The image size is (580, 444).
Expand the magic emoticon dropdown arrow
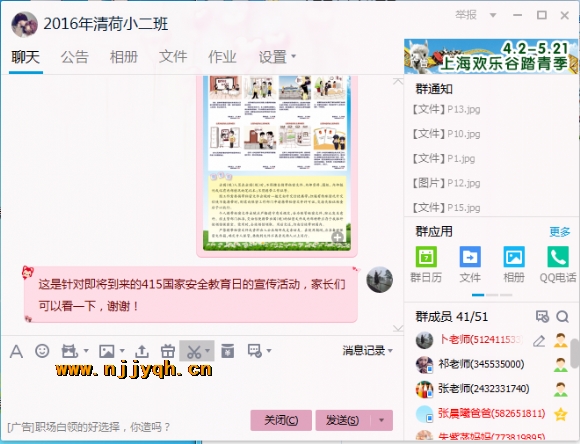(x=86, y=350)
